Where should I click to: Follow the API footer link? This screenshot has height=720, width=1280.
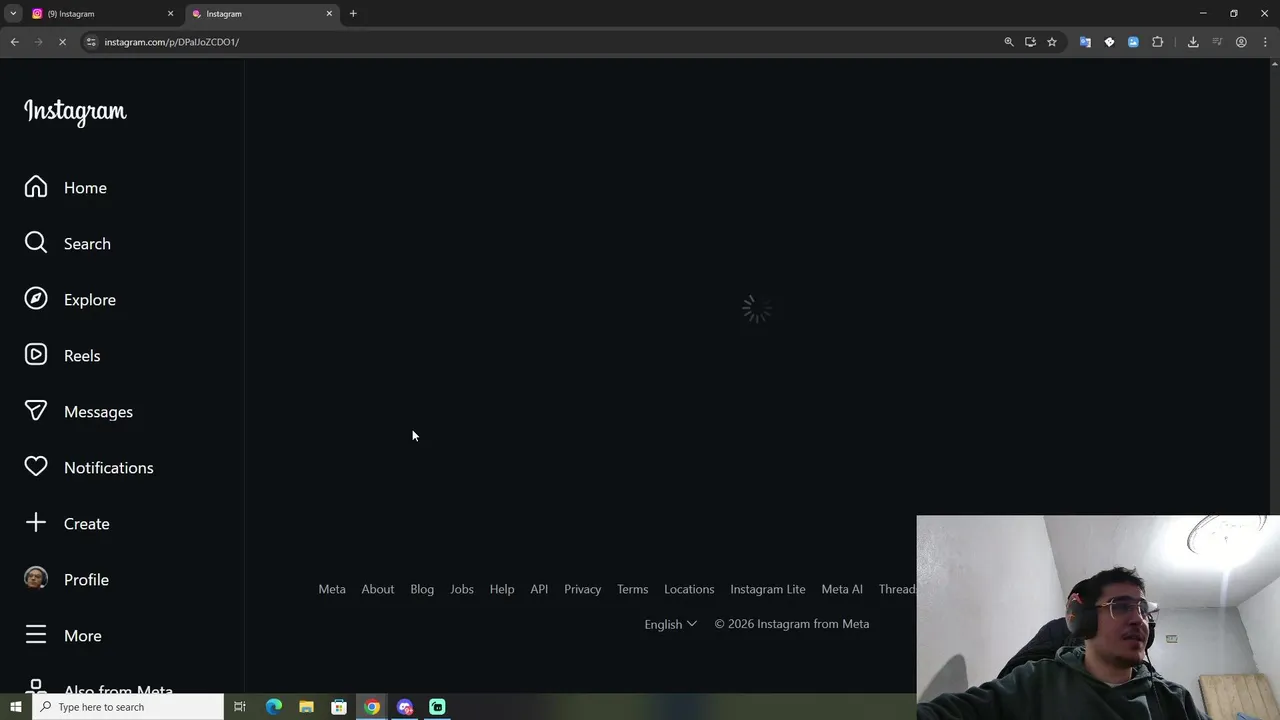point(539,589)
